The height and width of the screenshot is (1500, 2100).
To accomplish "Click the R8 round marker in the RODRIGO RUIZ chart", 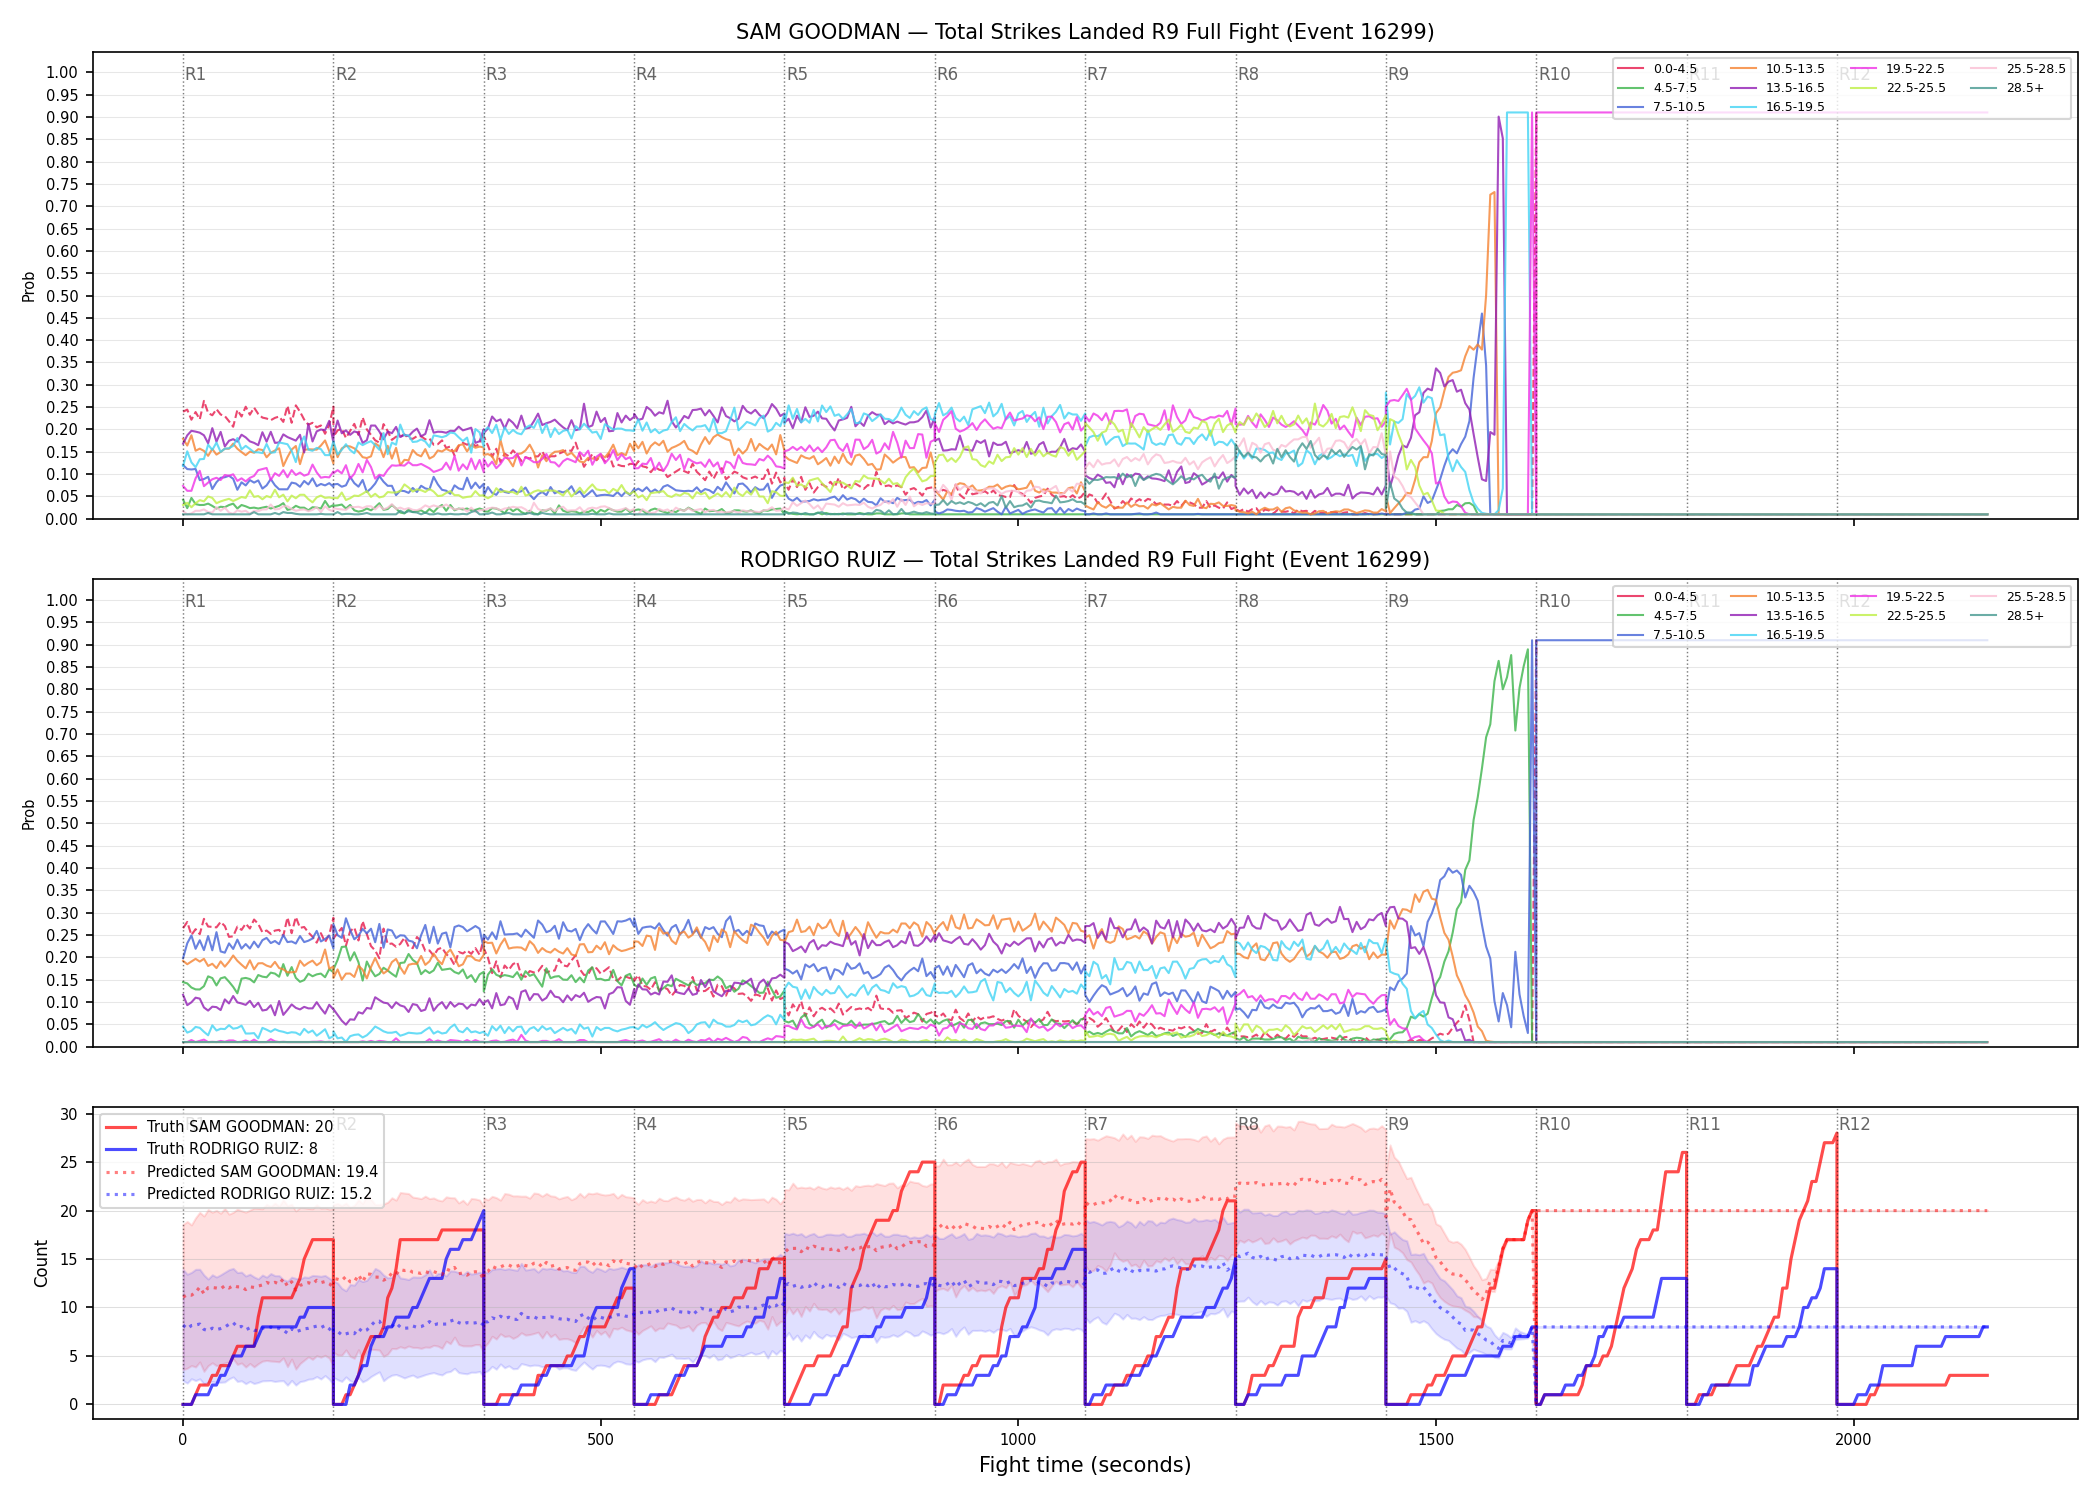I will click(1248, 601).
